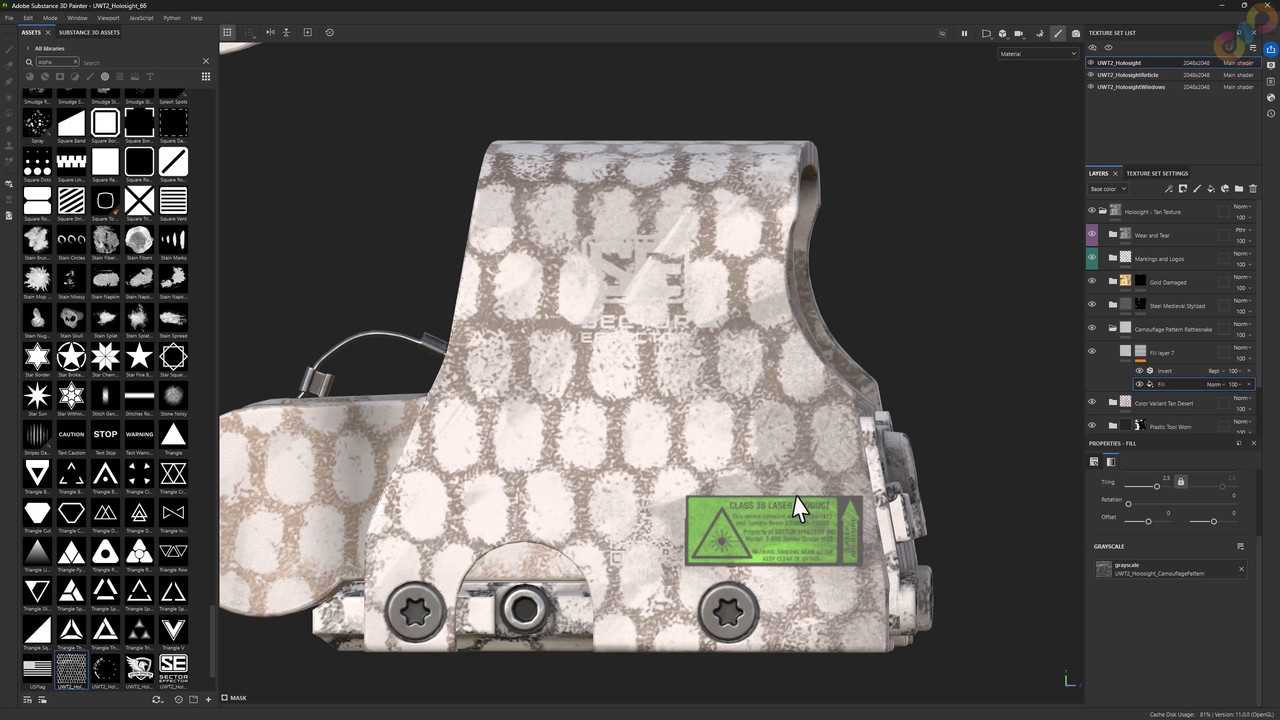Select the Fill layer 7 row
This screenshot has width=1280, height=720.
[1170, 352]
